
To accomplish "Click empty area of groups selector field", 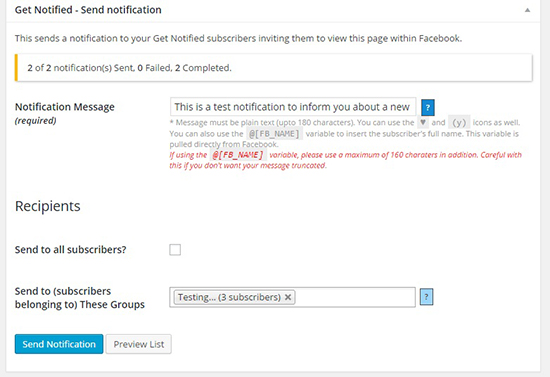I will coord(355,297).
